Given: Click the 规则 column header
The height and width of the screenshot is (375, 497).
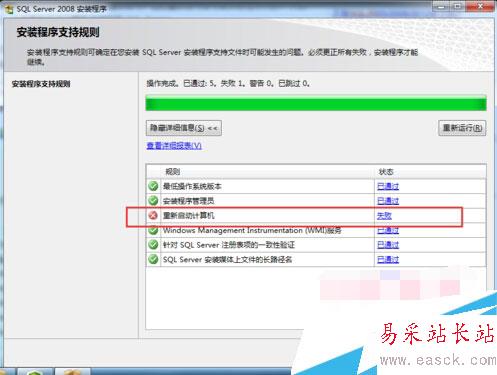Looking at the screenshot, I should 173,172.
